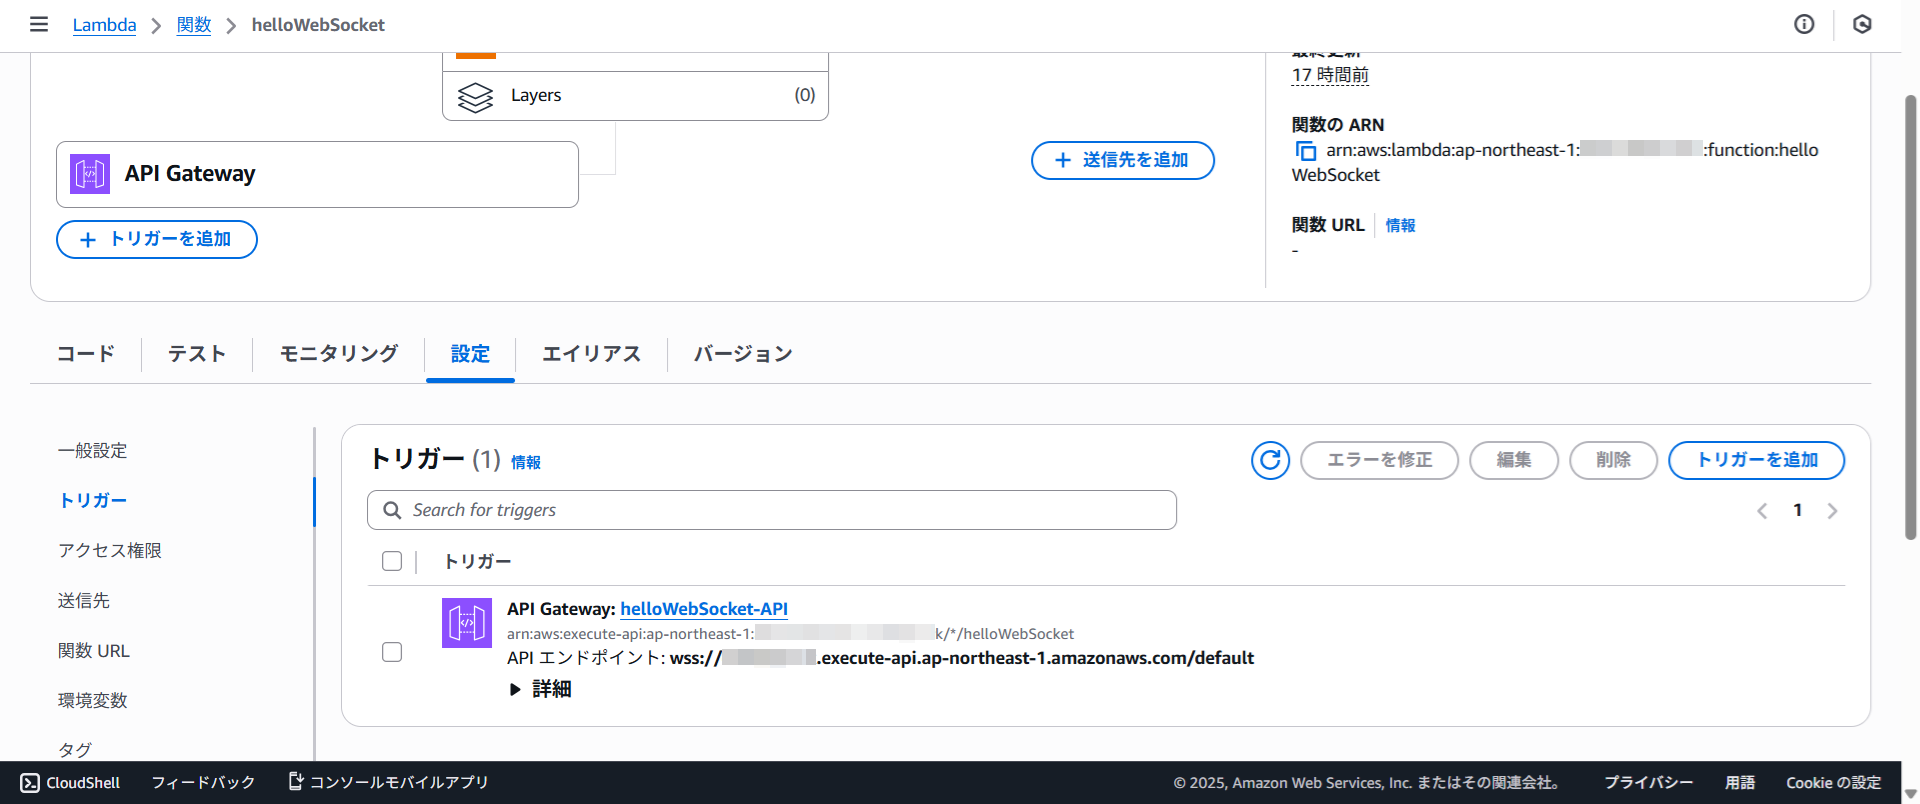This screenshot has width=1920, height=804.
Task: Select the helloWebSocket-API trigger checkbox
Action: (x=392, y=652)
